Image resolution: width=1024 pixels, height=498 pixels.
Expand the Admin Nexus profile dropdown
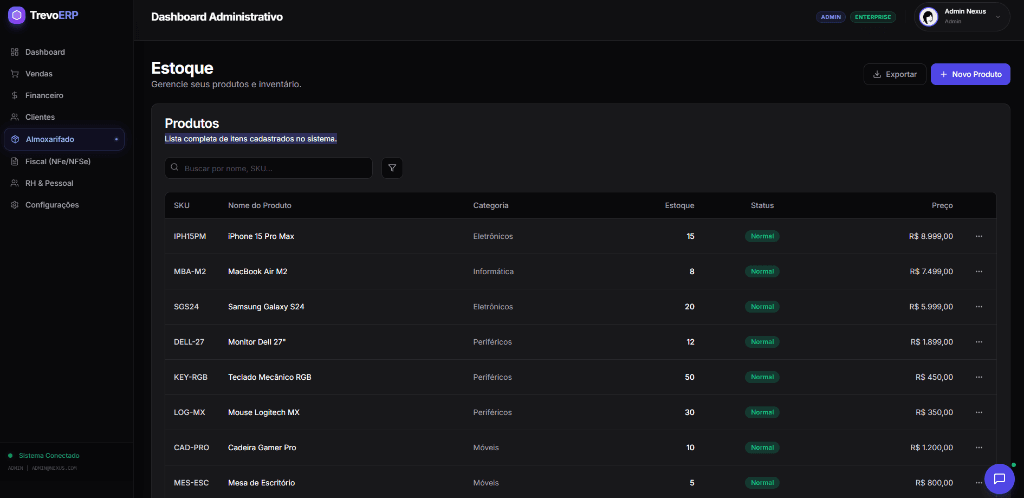tap(997, 17)
